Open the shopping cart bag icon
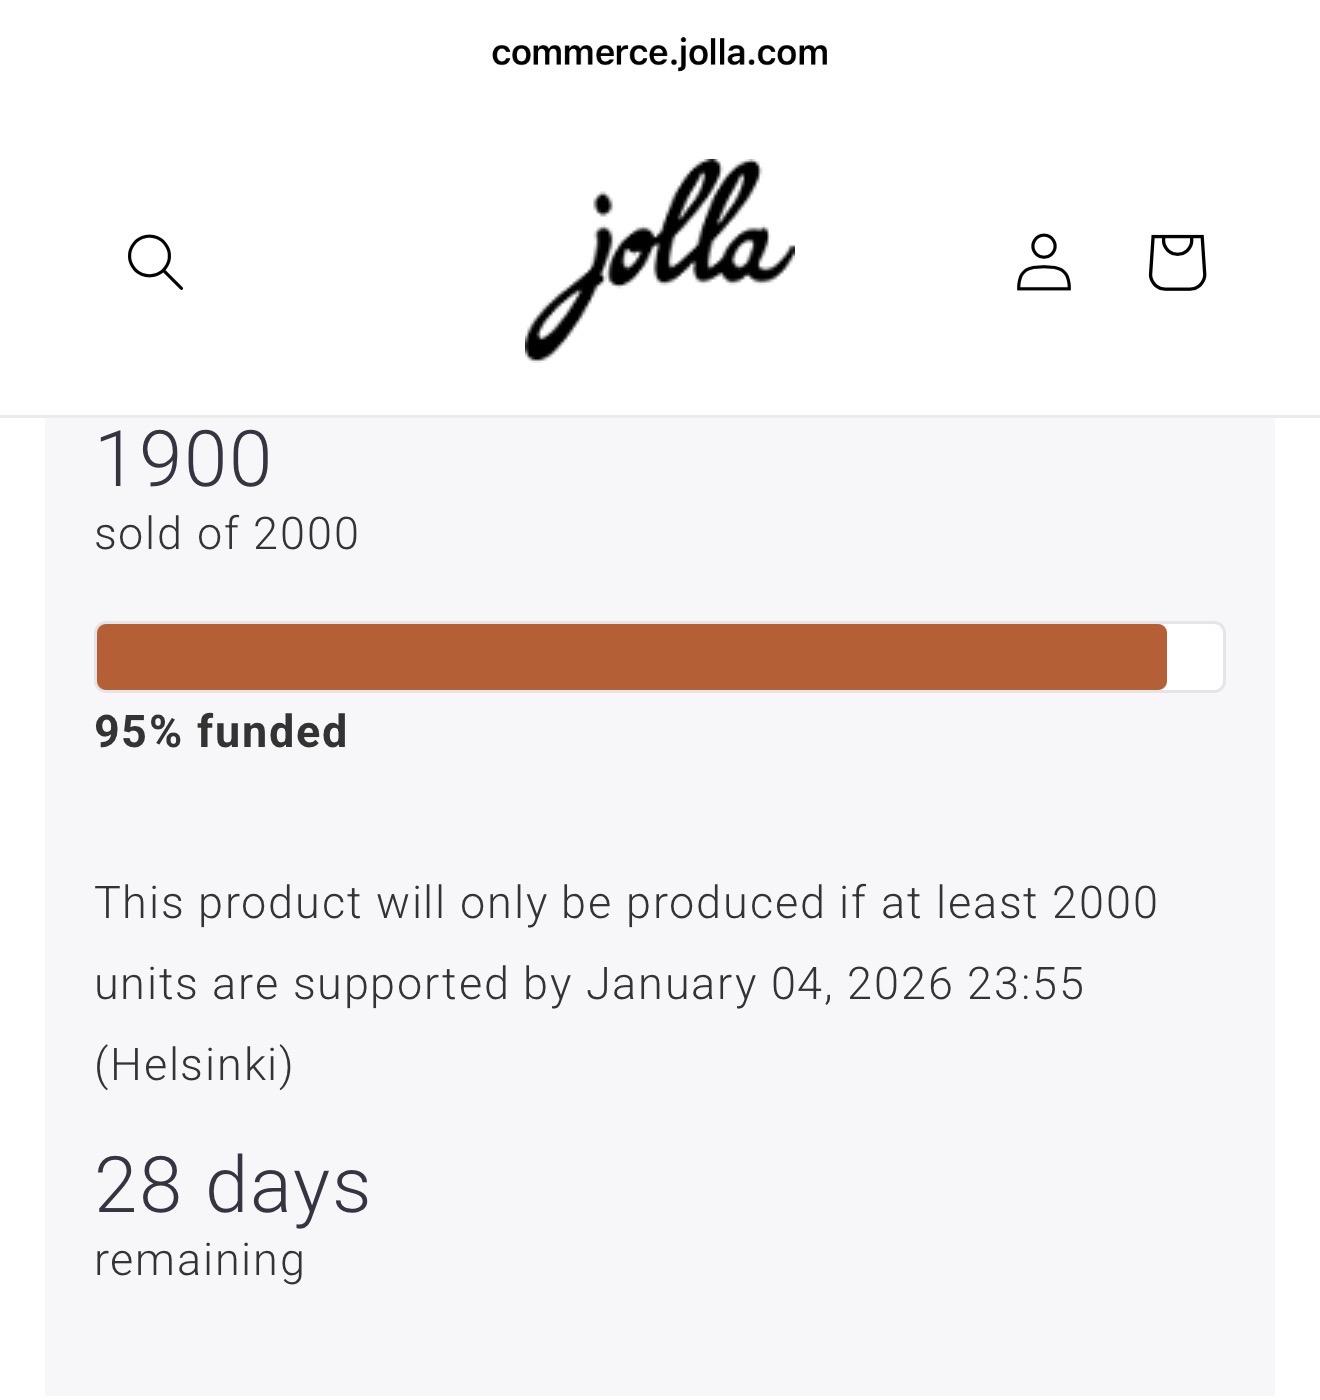Viewport: 1320px width, 1400px height. [1177, 262]
